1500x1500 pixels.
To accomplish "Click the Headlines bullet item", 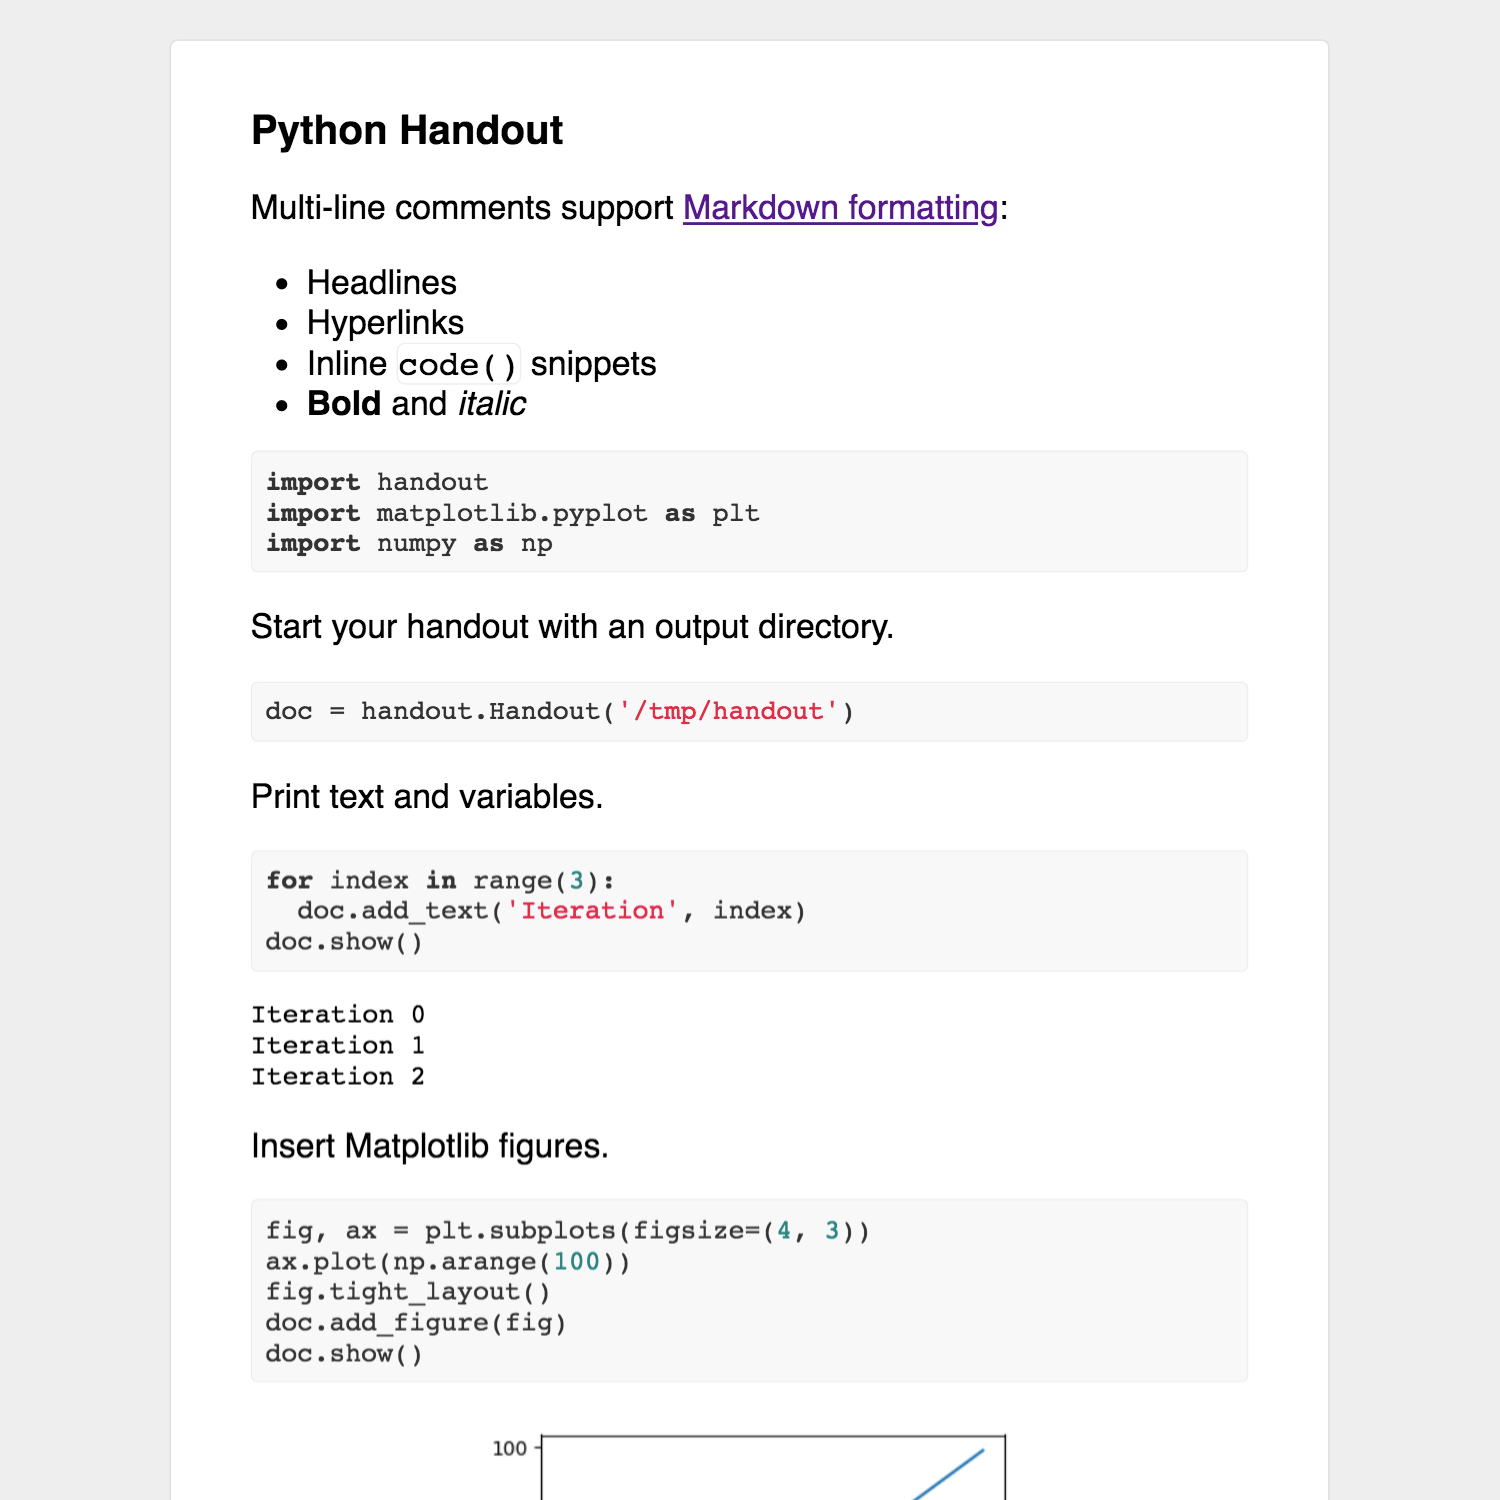I will 381,283.
